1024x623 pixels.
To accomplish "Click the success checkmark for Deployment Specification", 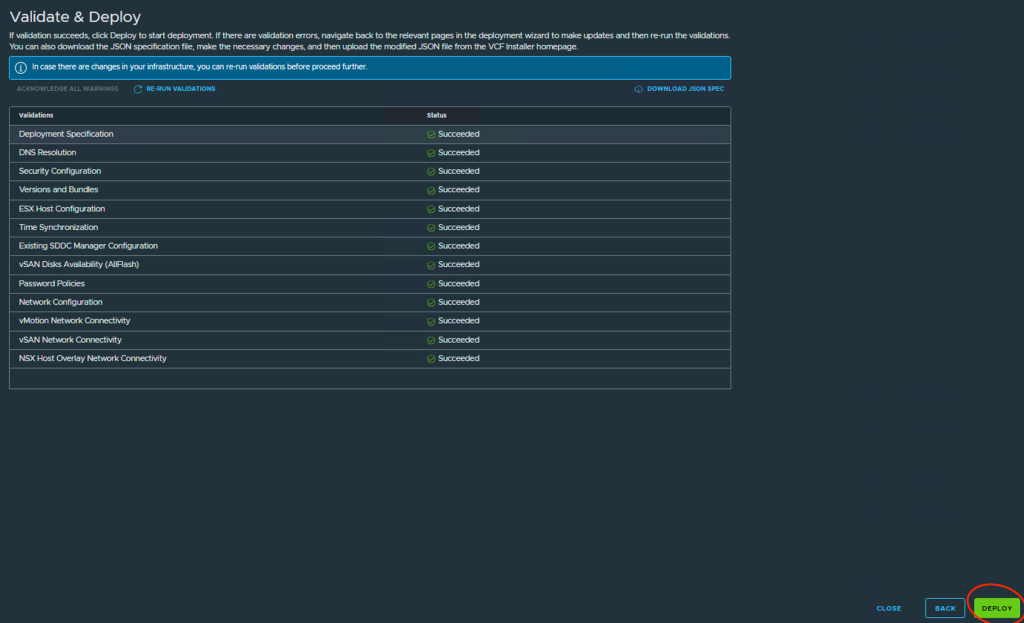I will 431,134.
